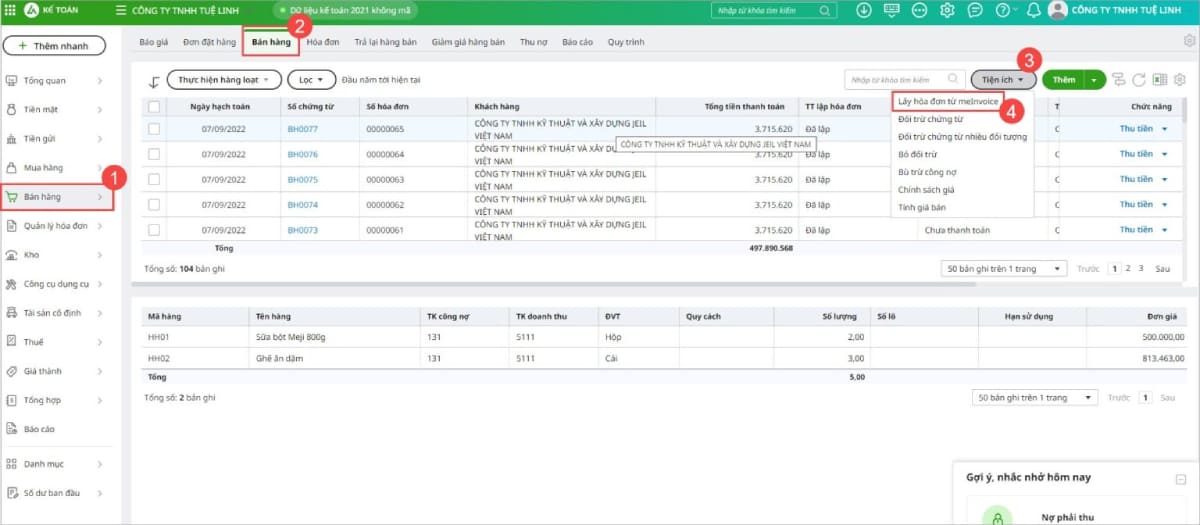Screen dimensions: 1200x525
Task: Collapse the Gợi ý, nhắc nhở hôm nay panel
Action: click(1181, 480)
